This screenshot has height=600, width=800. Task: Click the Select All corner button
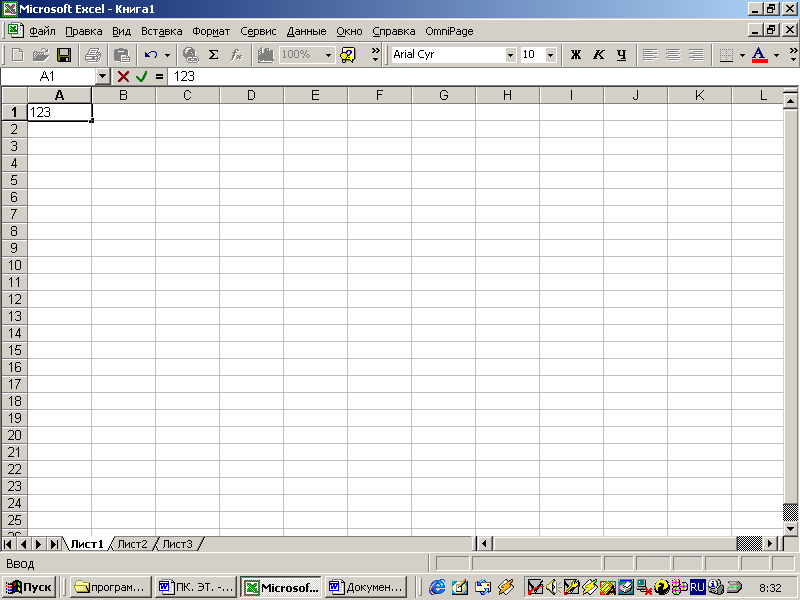click(14, 95)
